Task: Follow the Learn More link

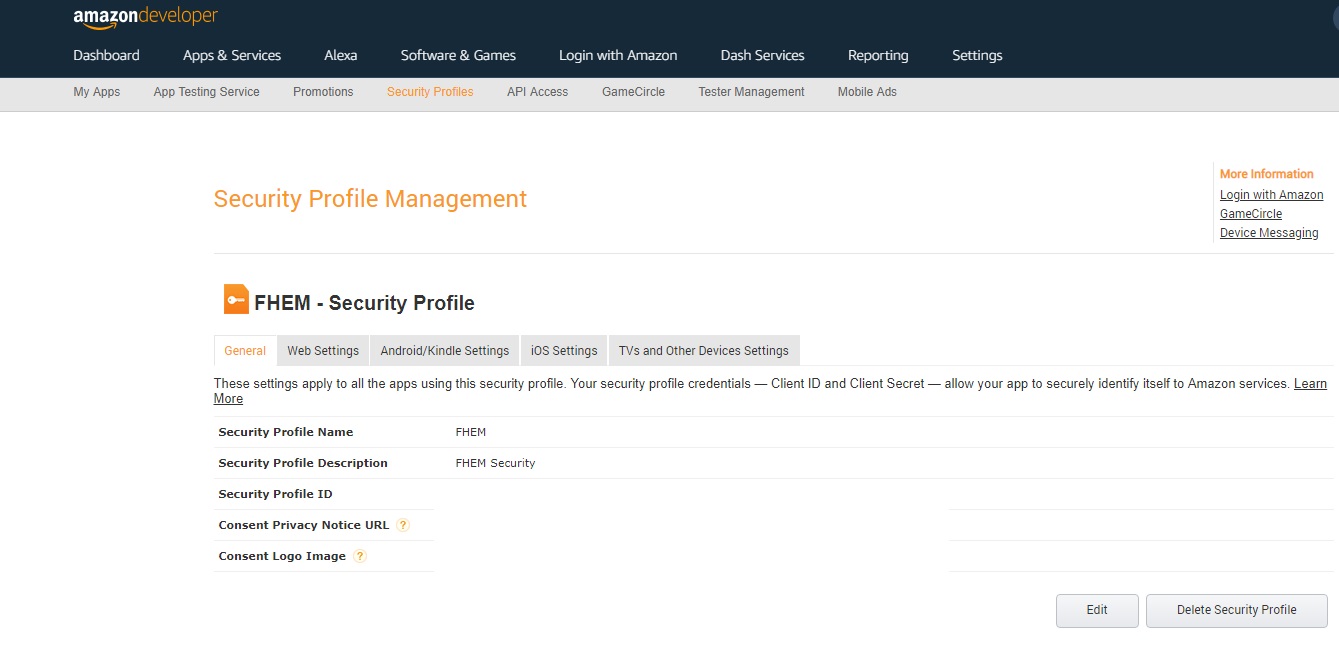Action: coord(1310,384)
